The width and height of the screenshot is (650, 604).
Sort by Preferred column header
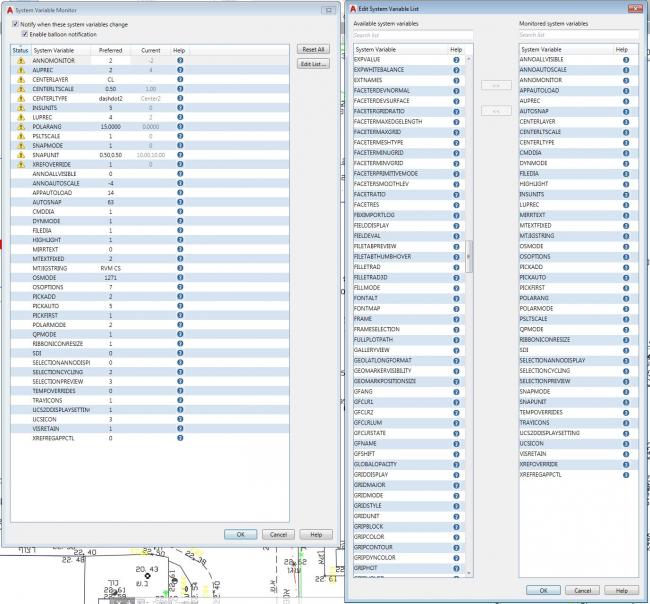tap(110, 49)
